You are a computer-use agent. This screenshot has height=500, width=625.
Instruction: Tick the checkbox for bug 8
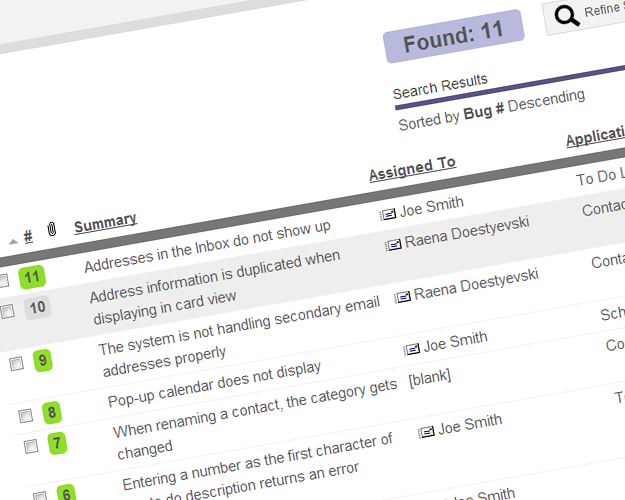click(25, 415)
